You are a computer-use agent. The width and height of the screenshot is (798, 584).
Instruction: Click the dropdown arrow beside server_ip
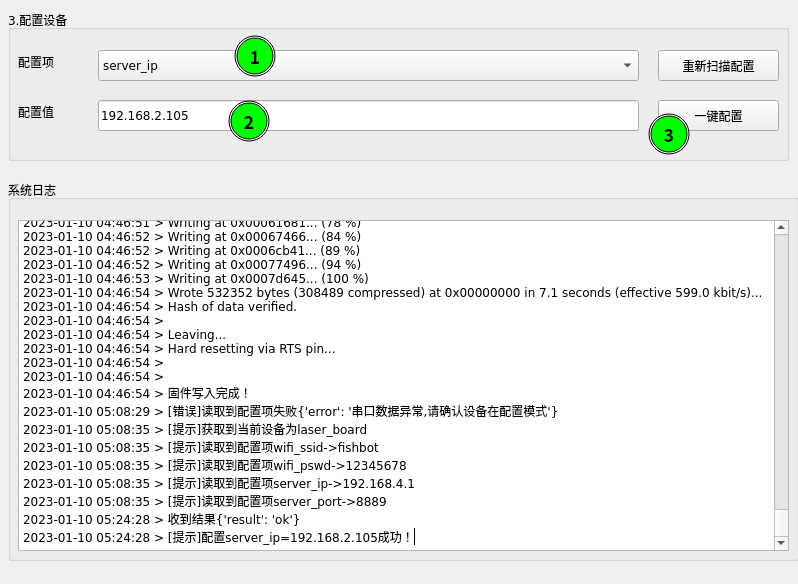point(627,65)
